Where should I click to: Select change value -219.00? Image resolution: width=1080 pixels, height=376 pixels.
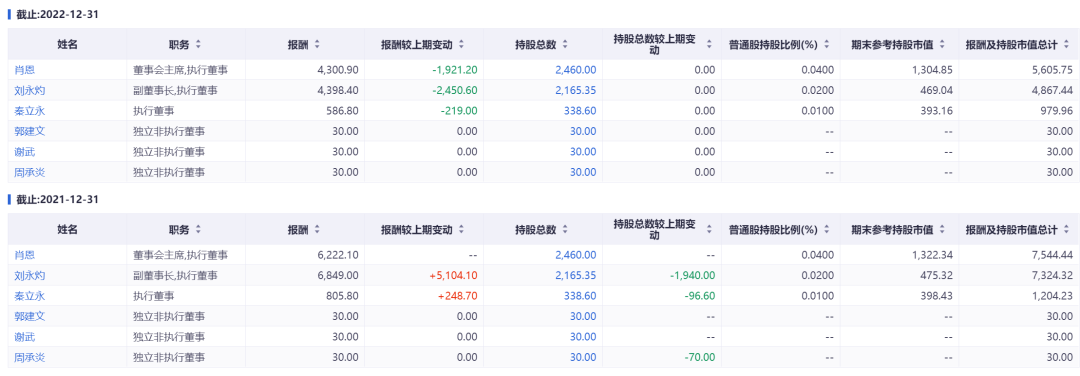coord(460,110)
